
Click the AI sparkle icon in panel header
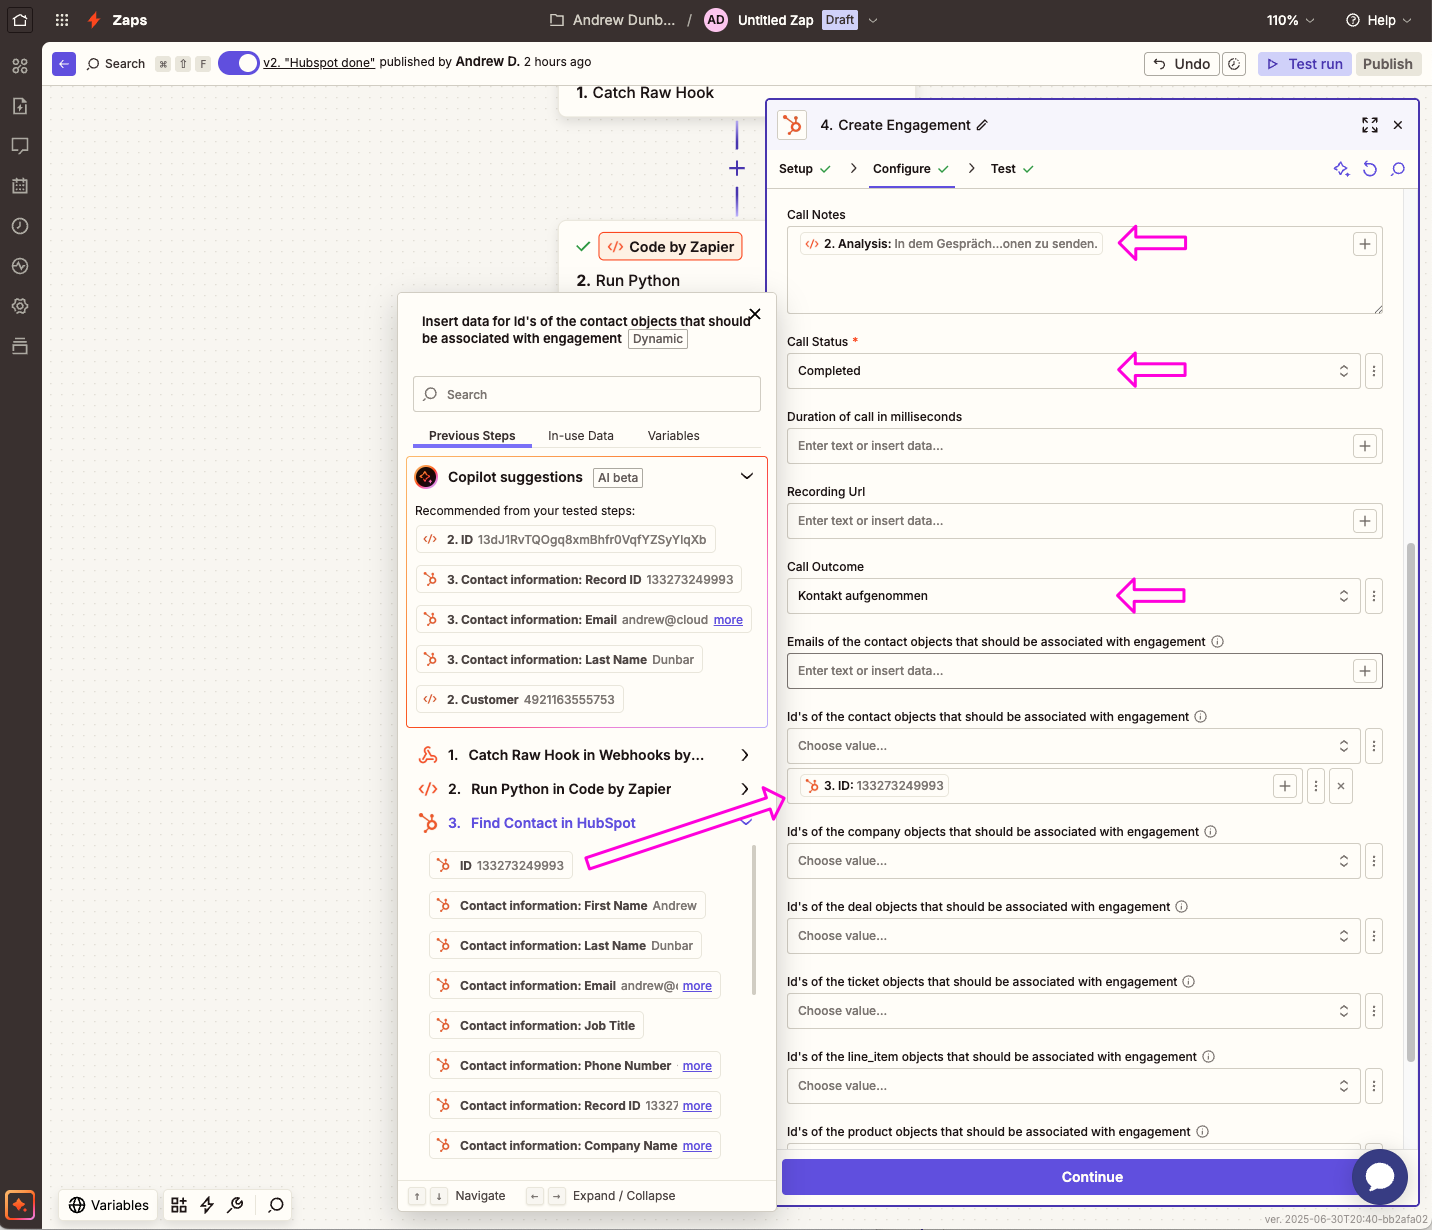1342,169
